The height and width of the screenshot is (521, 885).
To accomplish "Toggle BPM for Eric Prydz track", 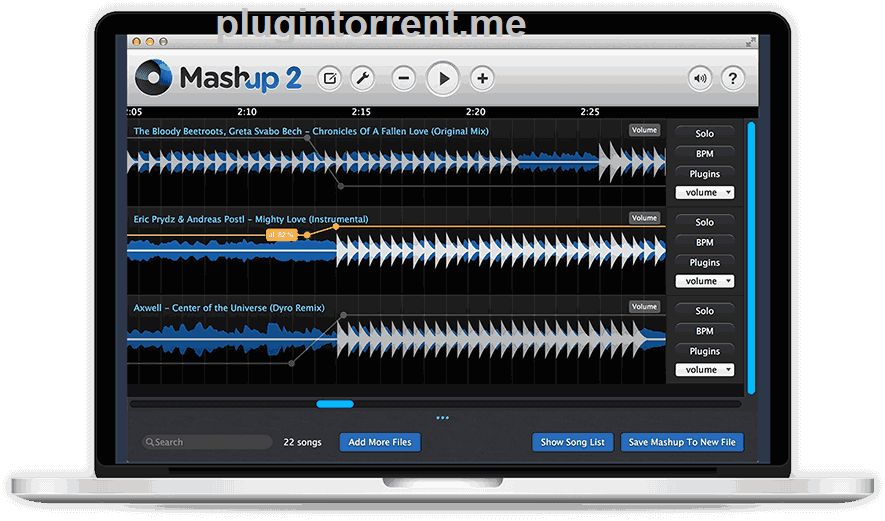I will pos(704,242).
